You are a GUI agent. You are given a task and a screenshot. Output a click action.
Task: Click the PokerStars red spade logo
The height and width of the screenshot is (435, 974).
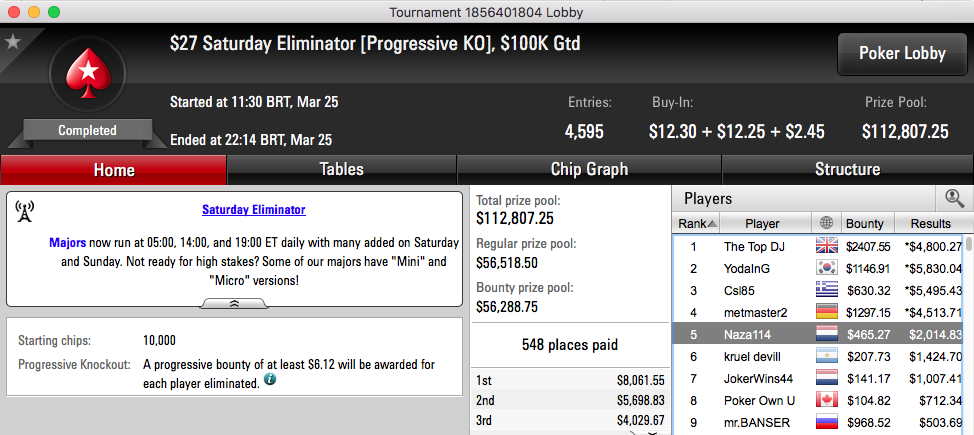click(88, 75)
